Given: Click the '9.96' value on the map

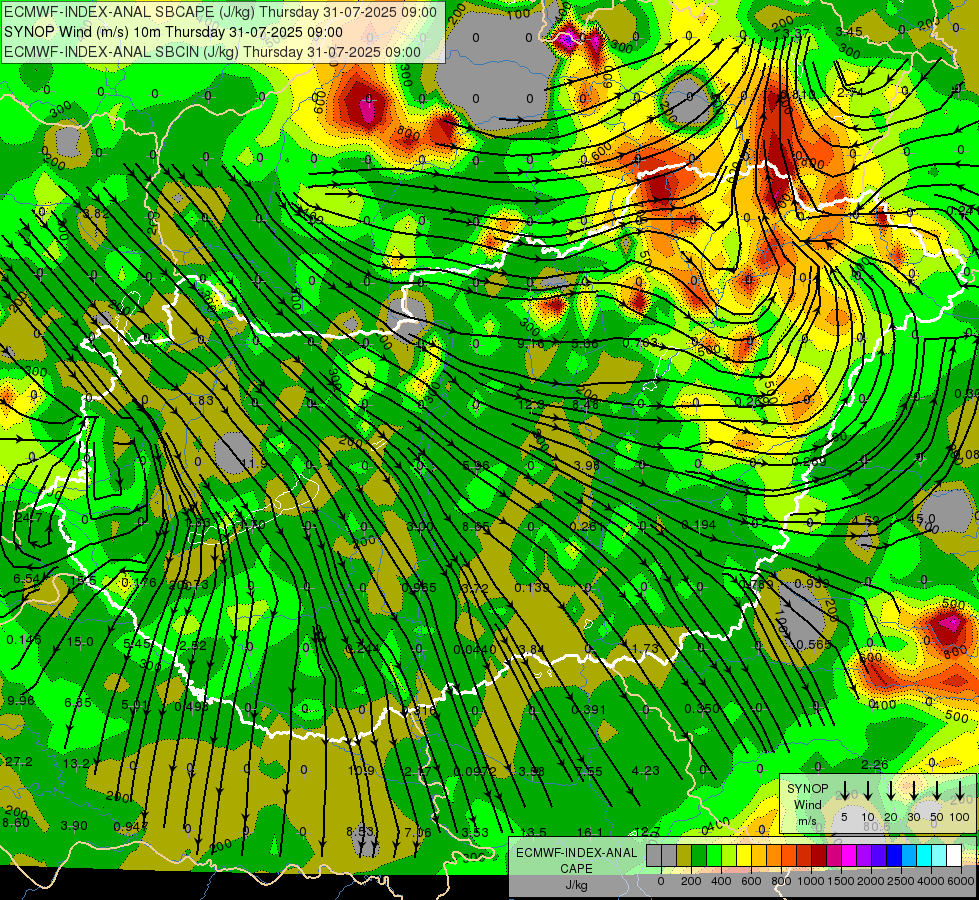Looking at the screenshot, I should coord(21,701).
